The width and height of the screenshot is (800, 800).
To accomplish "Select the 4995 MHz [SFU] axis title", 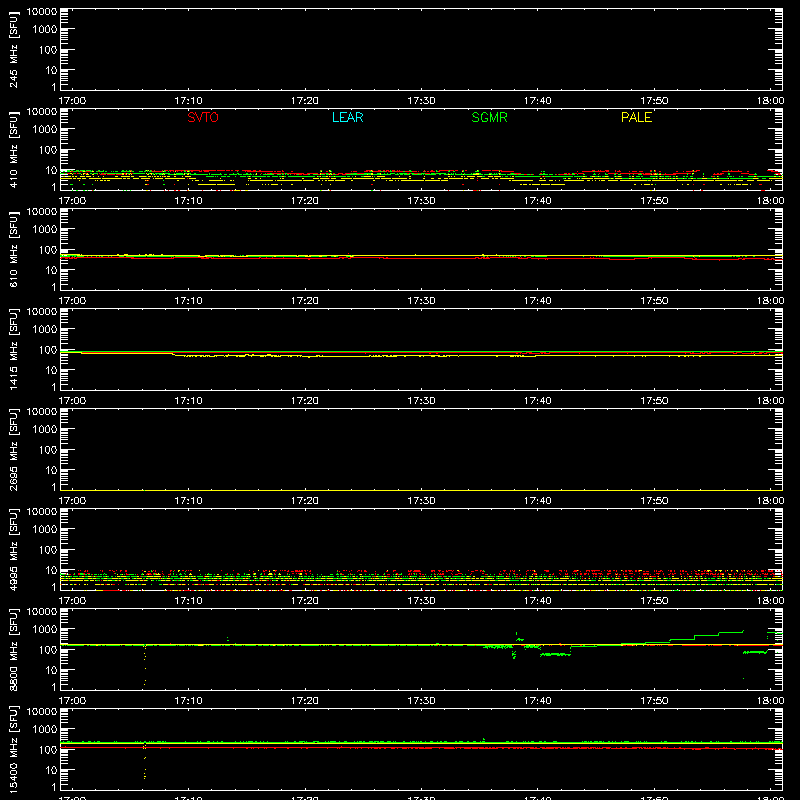I will click(x=13, y=549).
